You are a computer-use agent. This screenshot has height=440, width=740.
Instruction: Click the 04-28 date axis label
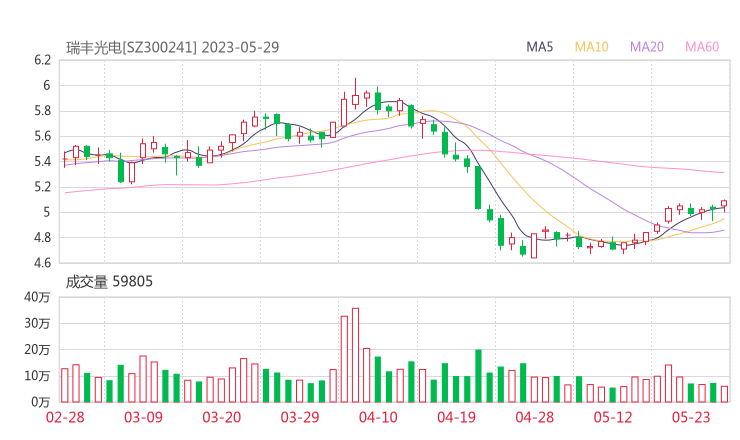pos(535,417)
